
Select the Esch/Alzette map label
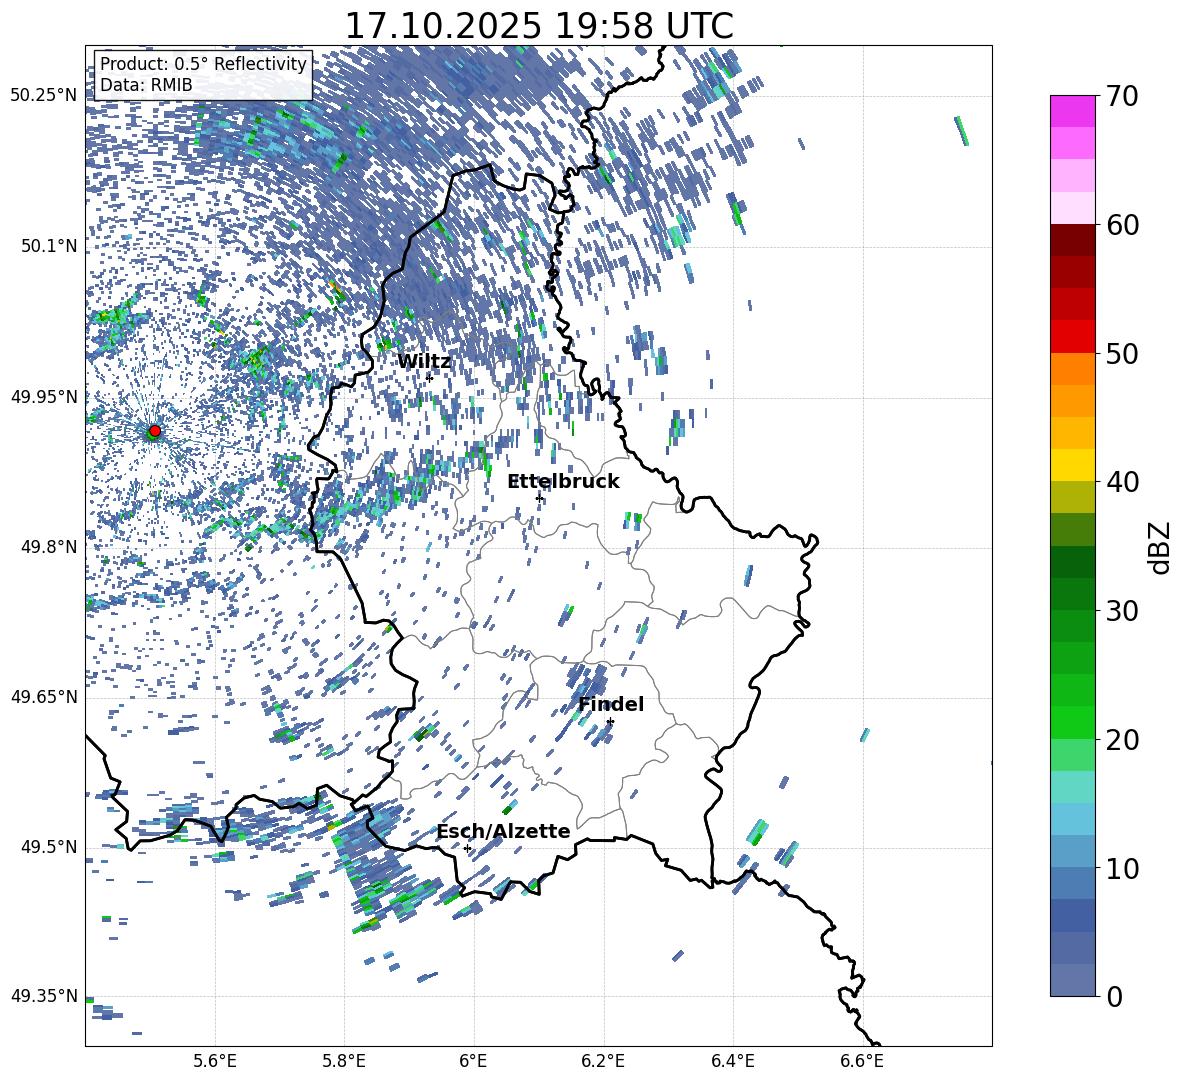pyautogui.click(x=503, y=831)
